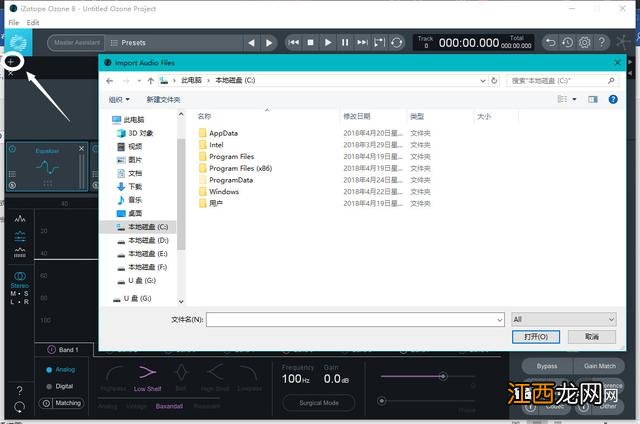Sort files by 类型 column
Screen dimensions: 640x424
tap(417, 116)
